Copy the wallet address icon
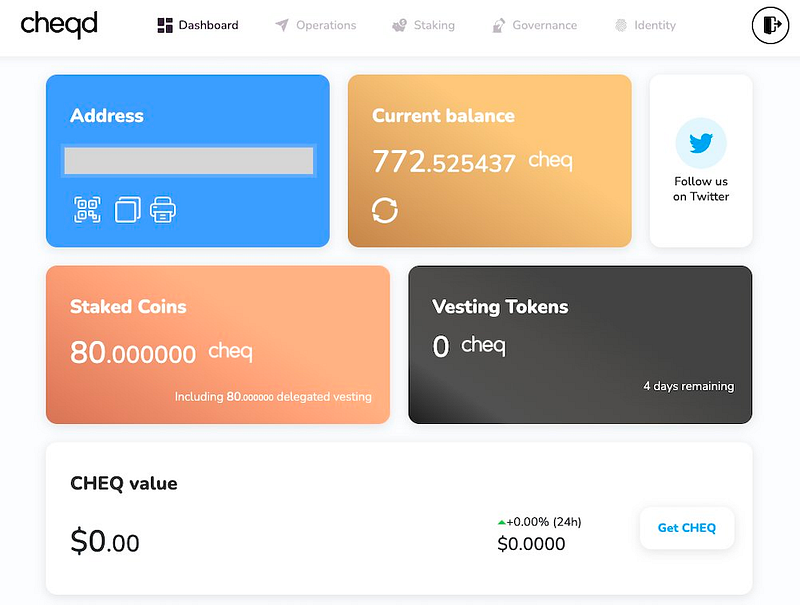800x605 pixels. point(127,210)
